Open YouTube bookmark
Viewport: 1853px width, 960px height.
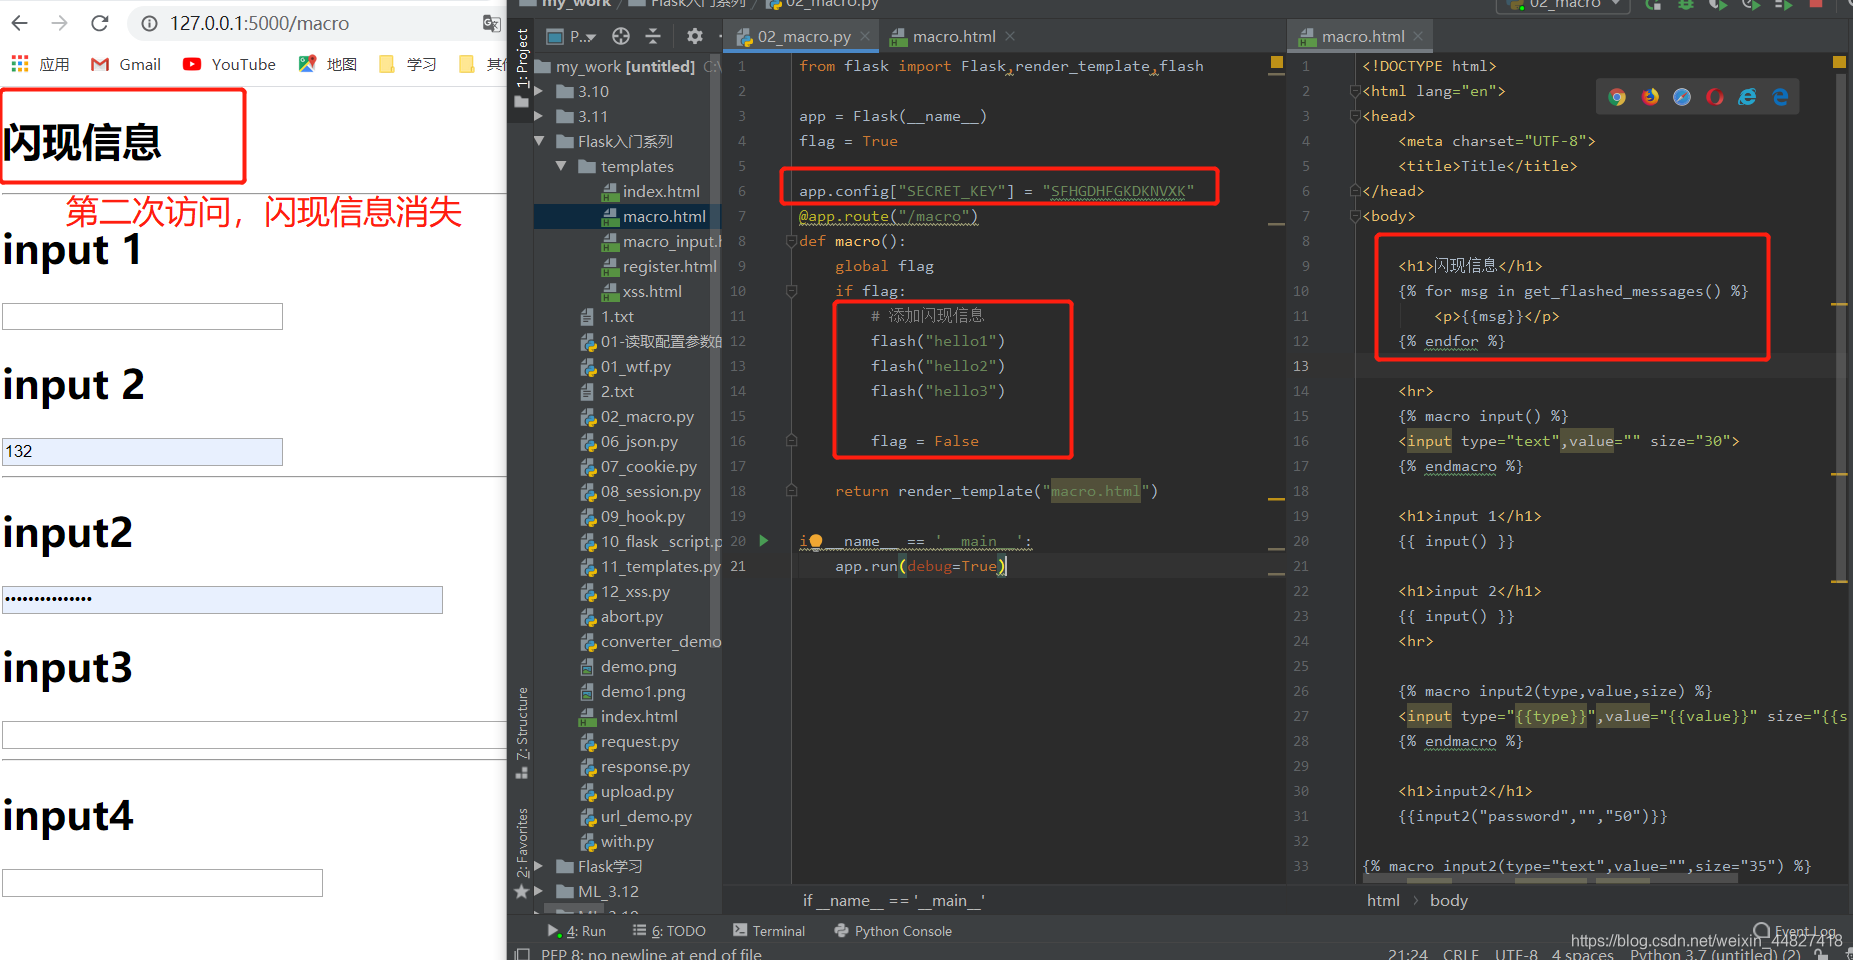coord(229,64)
